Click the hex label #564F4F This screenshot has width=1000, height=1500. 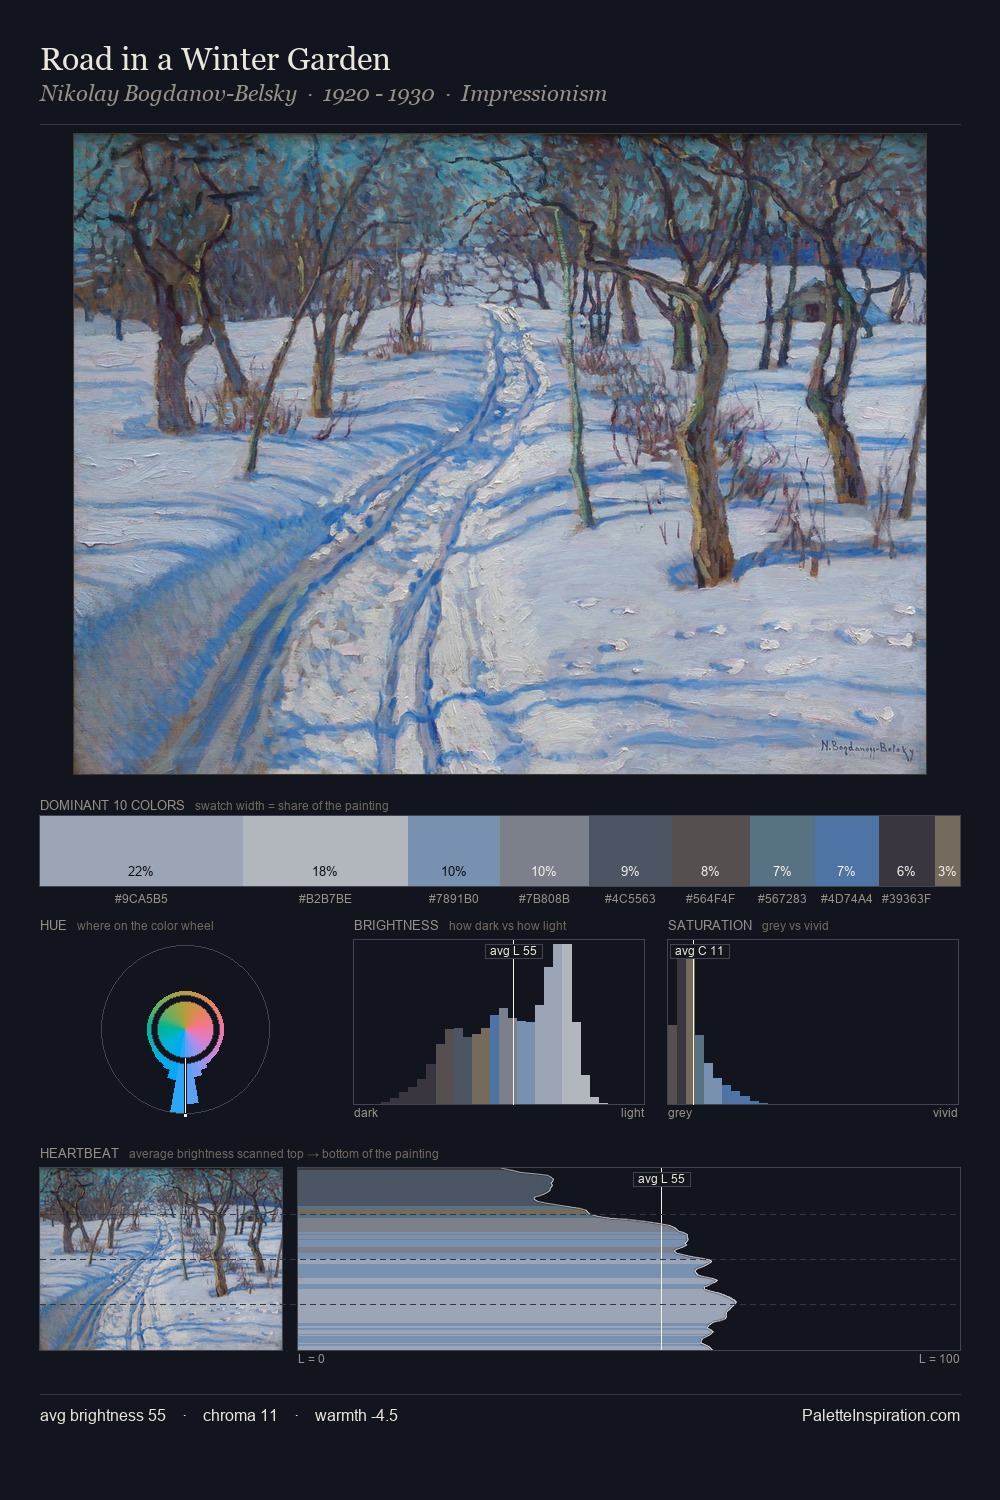[x=710, y=898]
